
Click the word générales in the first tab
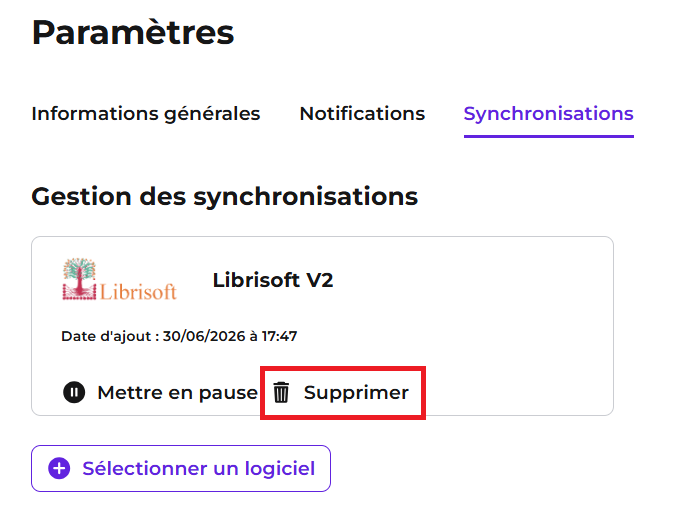(212, 115)
